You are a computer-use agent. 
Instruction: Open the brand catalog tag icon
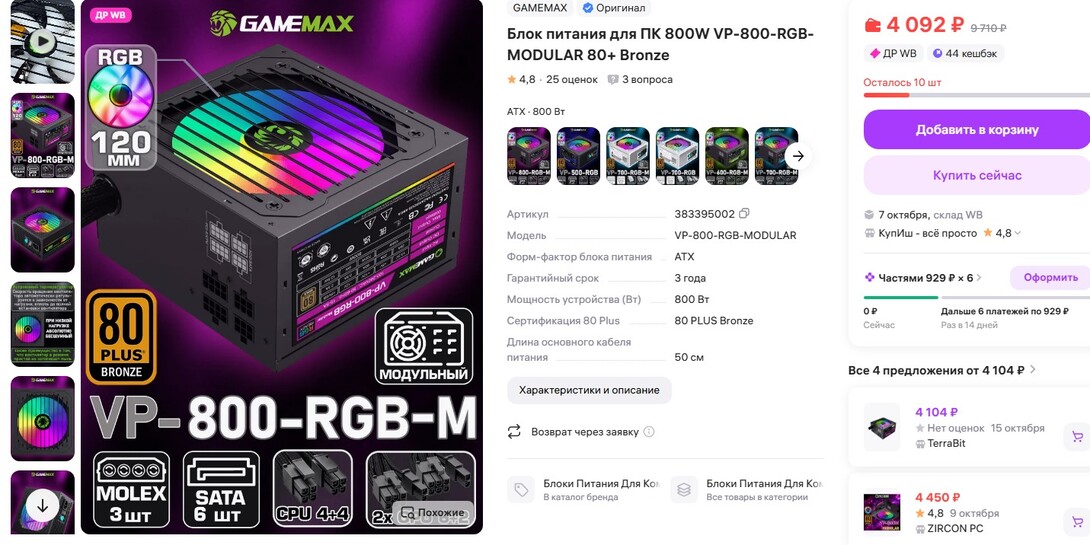tap(521, 489)
